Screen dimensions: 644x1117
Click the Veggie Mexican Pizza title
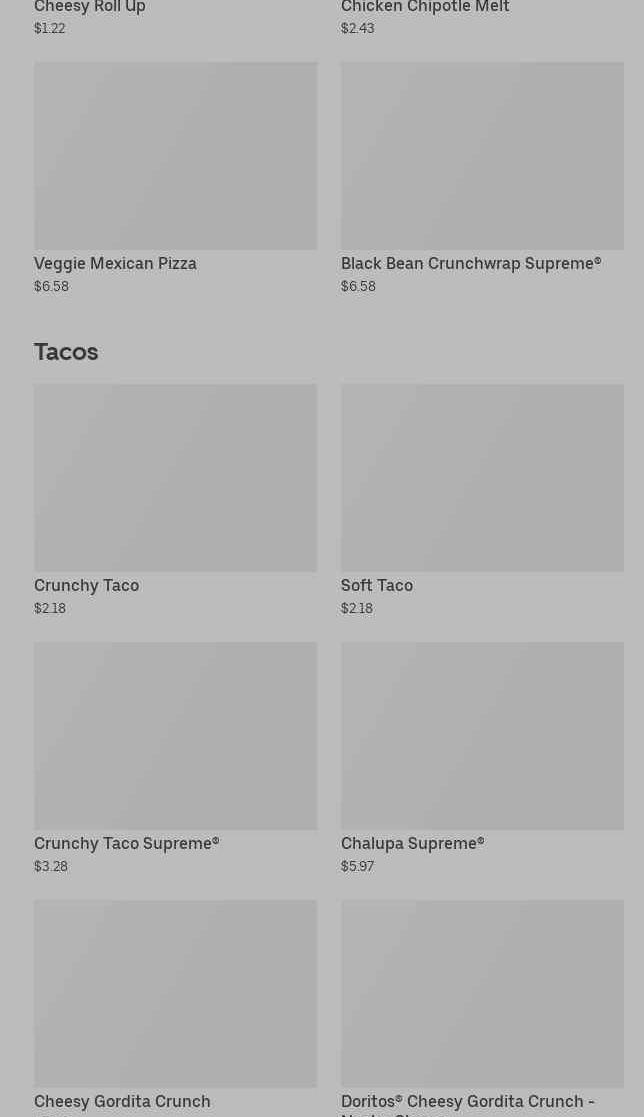115,264
